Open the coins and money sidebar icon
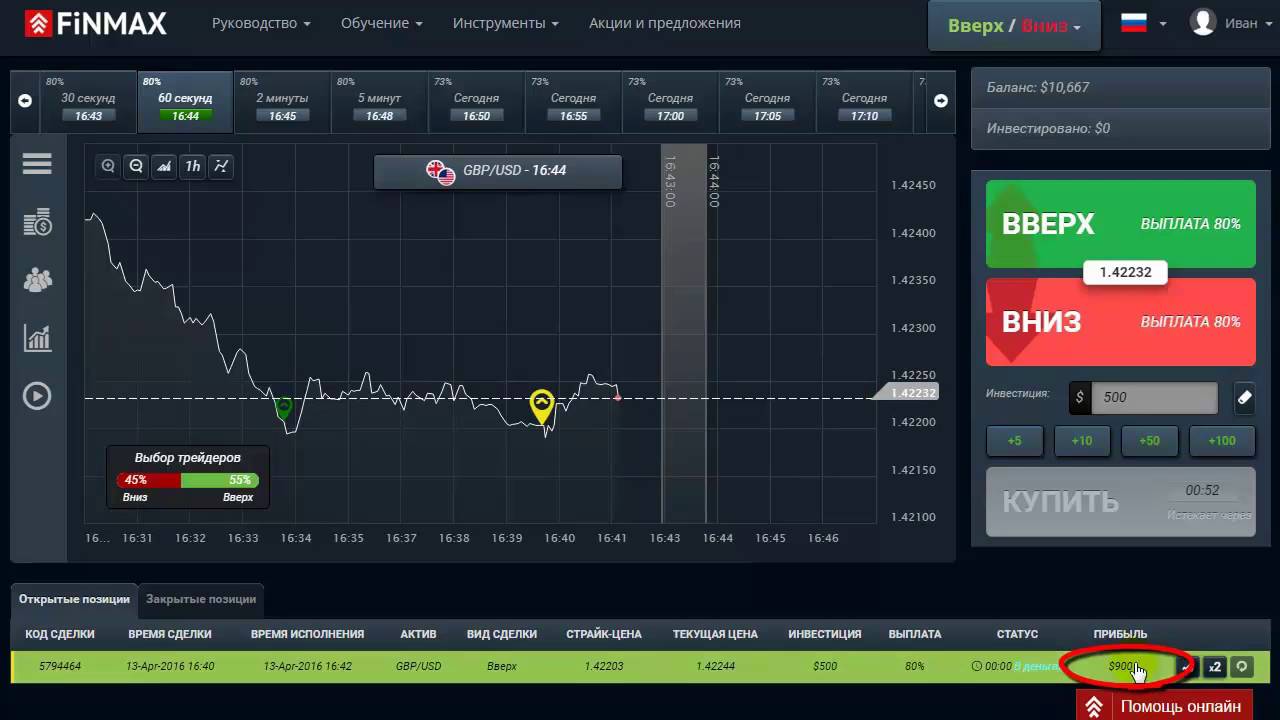This screenshot has width=1280, height=720. pos(37,222)
